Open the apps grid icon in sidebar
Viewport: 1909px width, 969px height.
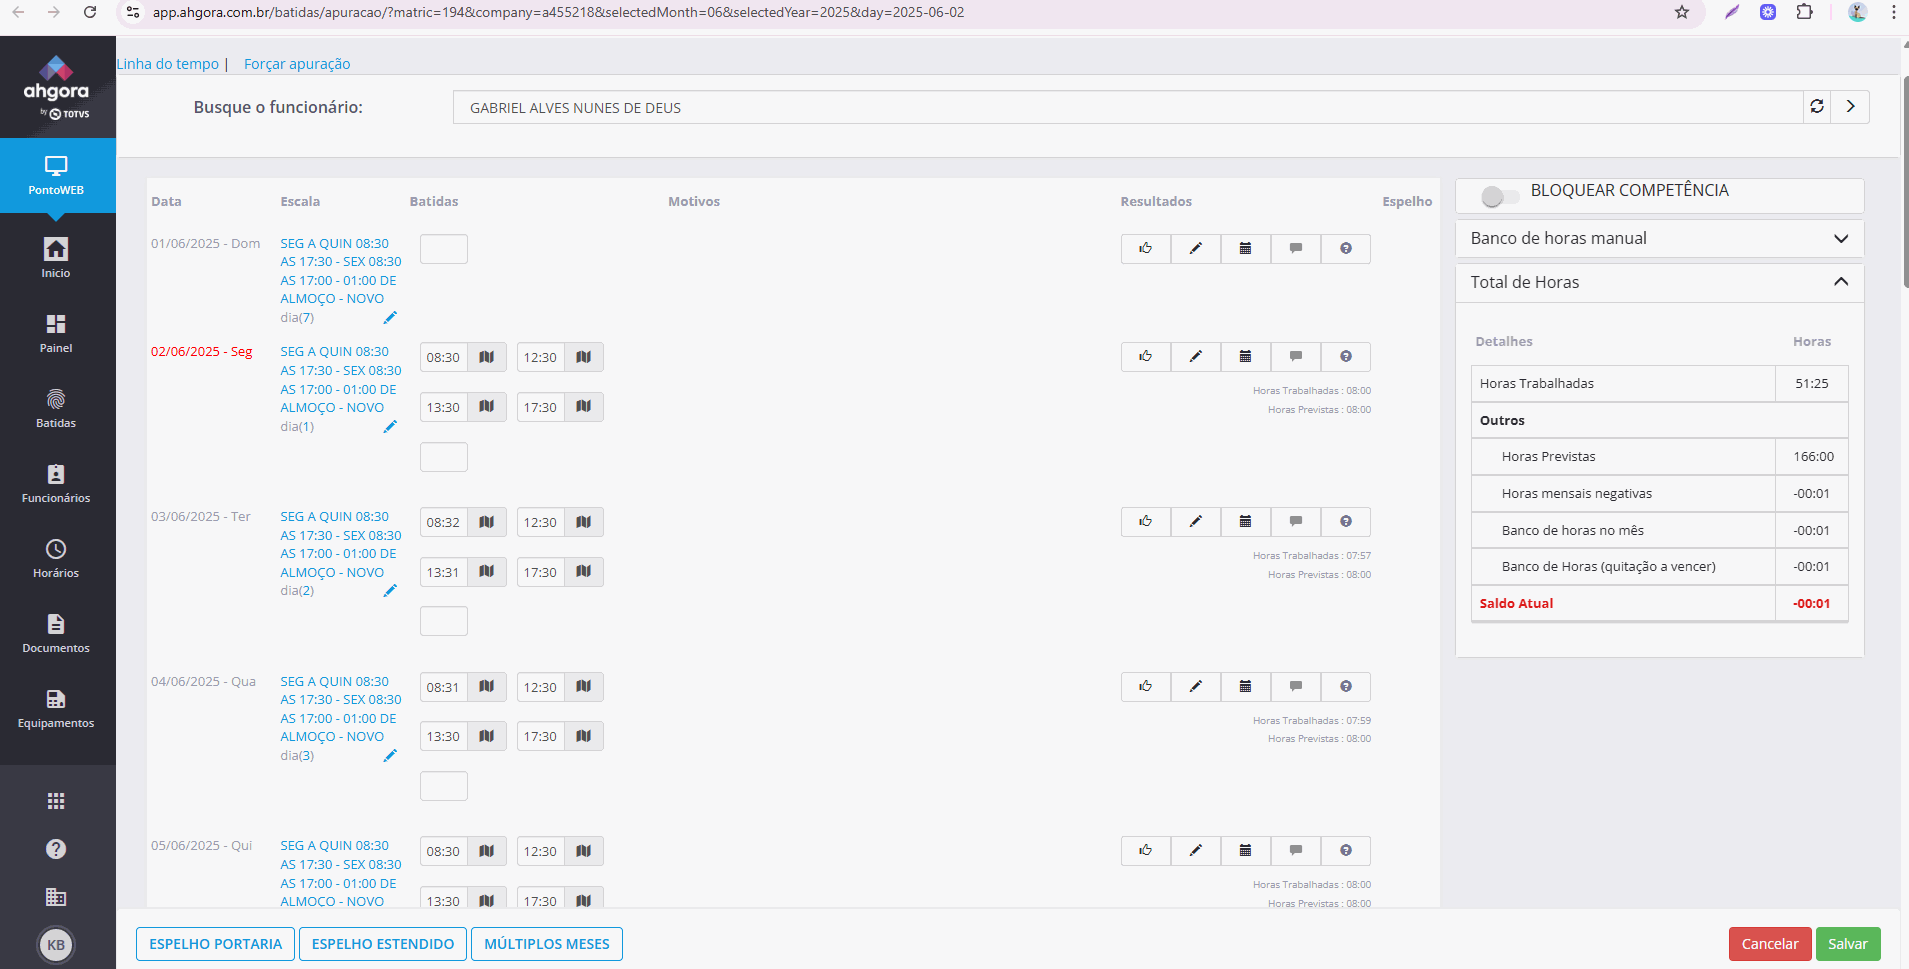tap(56, 801)
